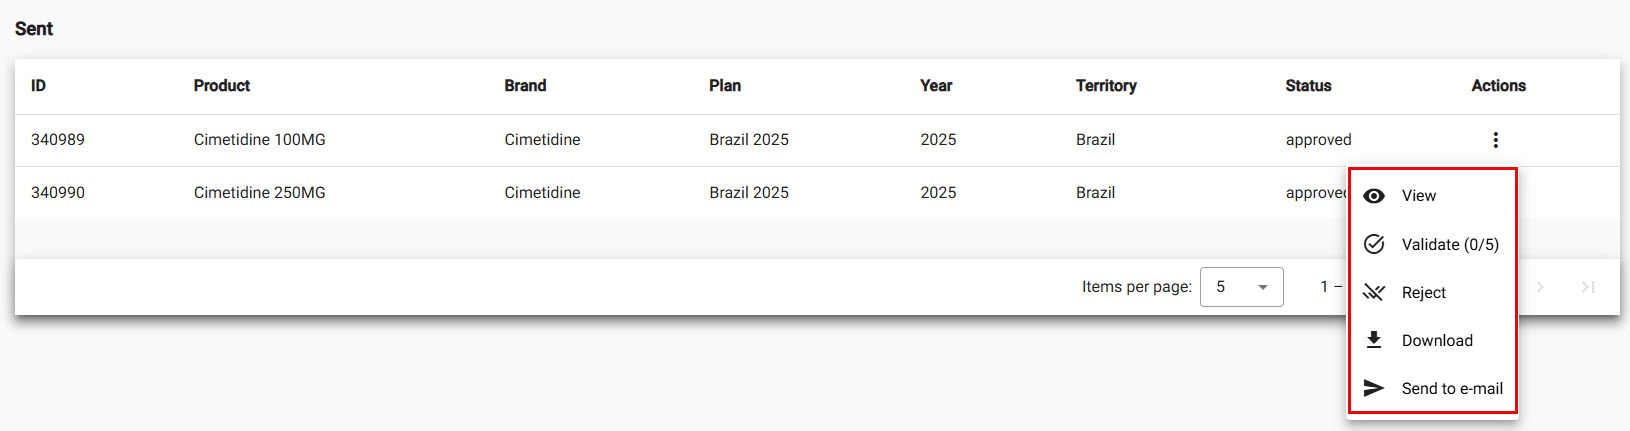Image resolution: width=1630 pixels, height=431 pixels.
Task: Select View from the actions menu
Action: pyautogui.click(x=1418, y=196)
